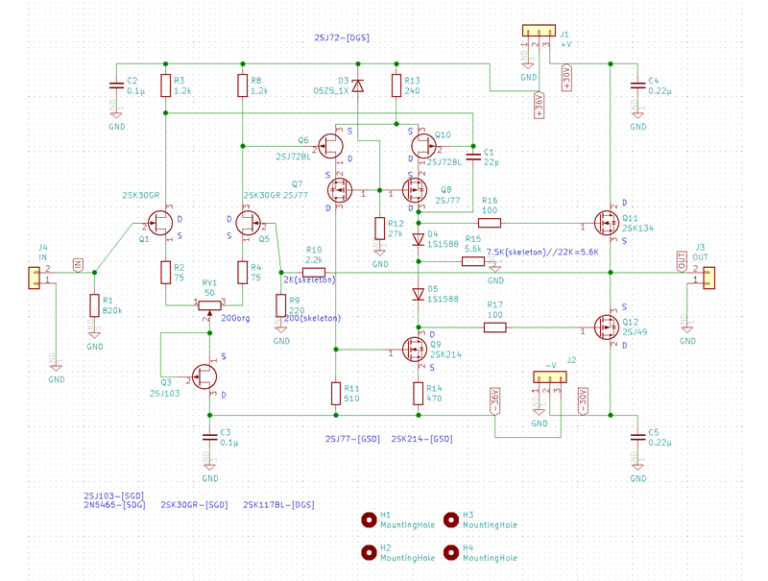Click the J3 OUT output connector

click(708, 277)
